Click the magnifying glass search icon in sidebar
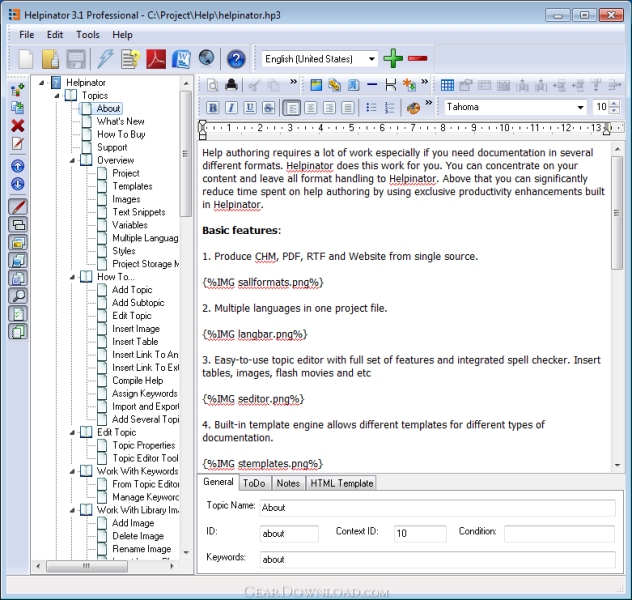The image size is (632, 600). coord(18,296)
